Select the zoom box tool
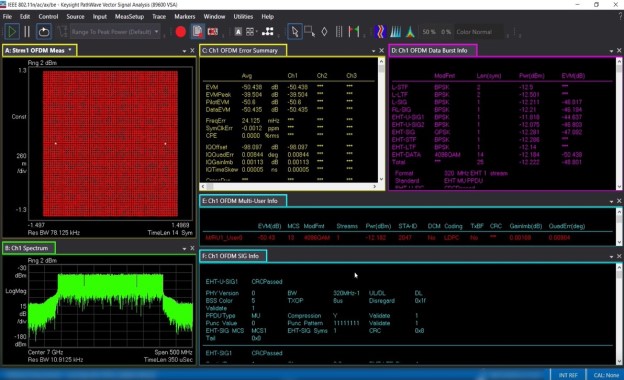Screen dimensions: 624x380 [310, 32]
